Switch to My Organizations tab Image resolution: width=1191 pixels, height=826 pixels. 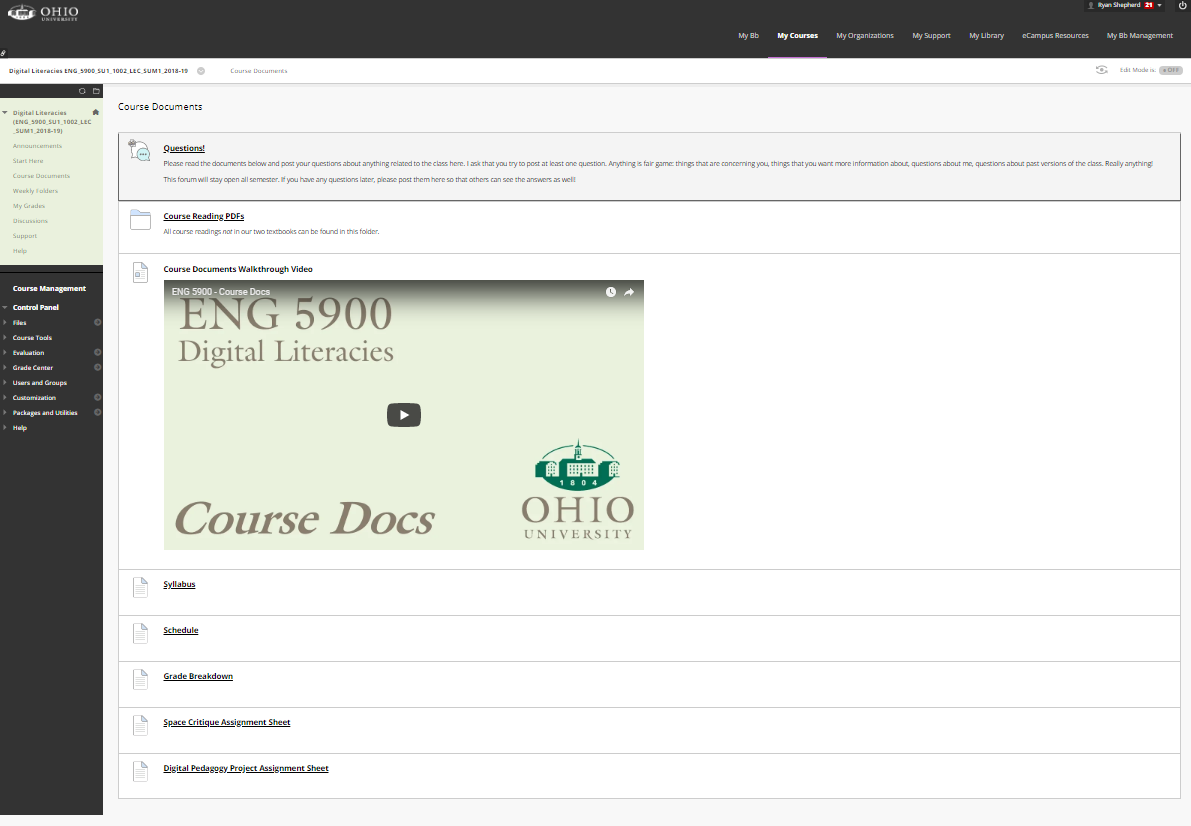pyautogui.click(x=864, y=36)
